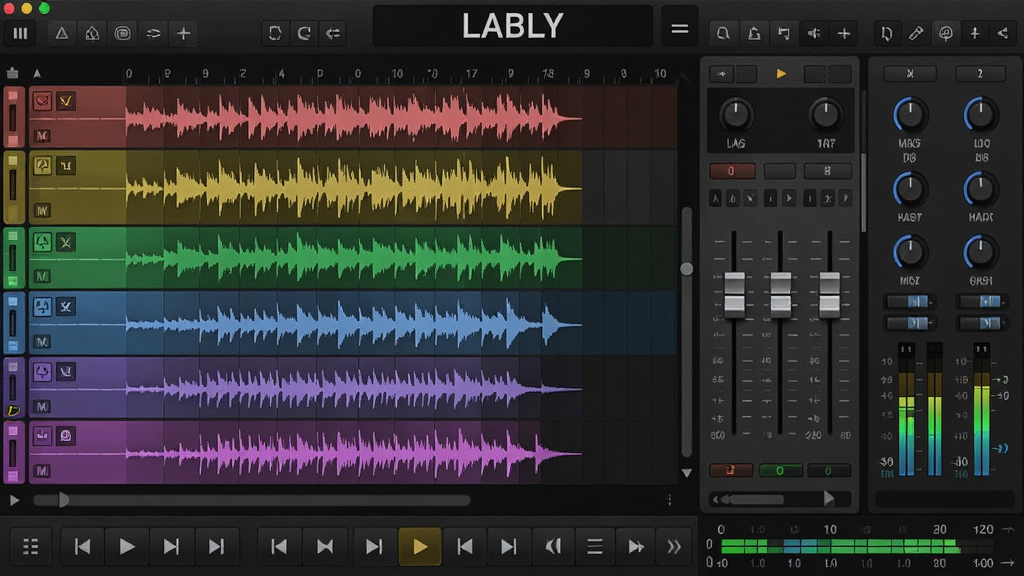
Task: Click the magnifier search icon in right toolbar
Action: 723,33
